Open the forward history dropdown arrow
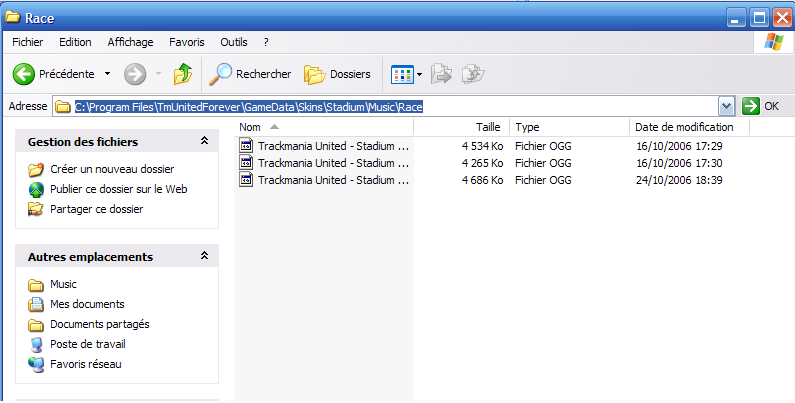 158,74
